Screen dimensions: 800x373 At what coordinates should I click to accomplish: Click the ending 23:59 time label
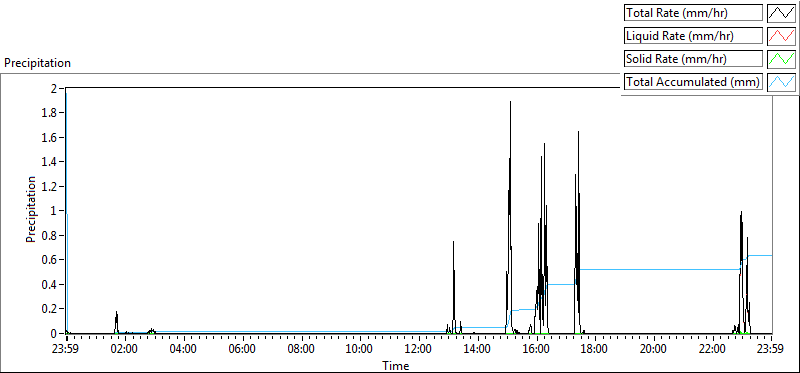click(771, 350)
